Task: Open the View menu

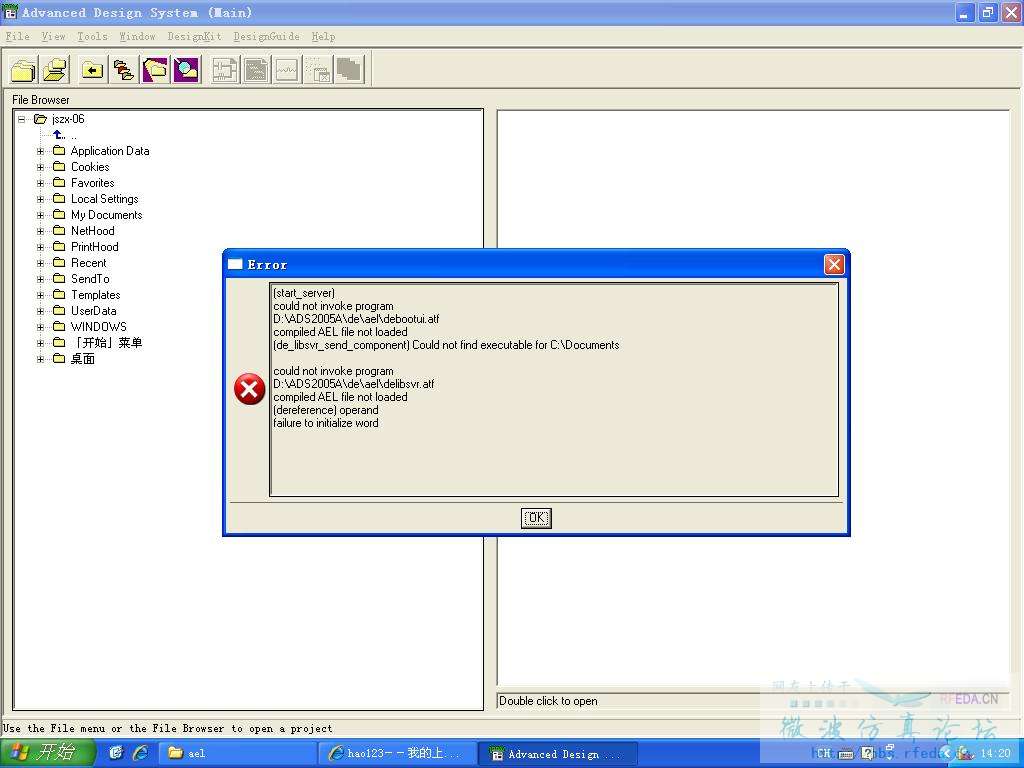Action: [x=54, y=37]
